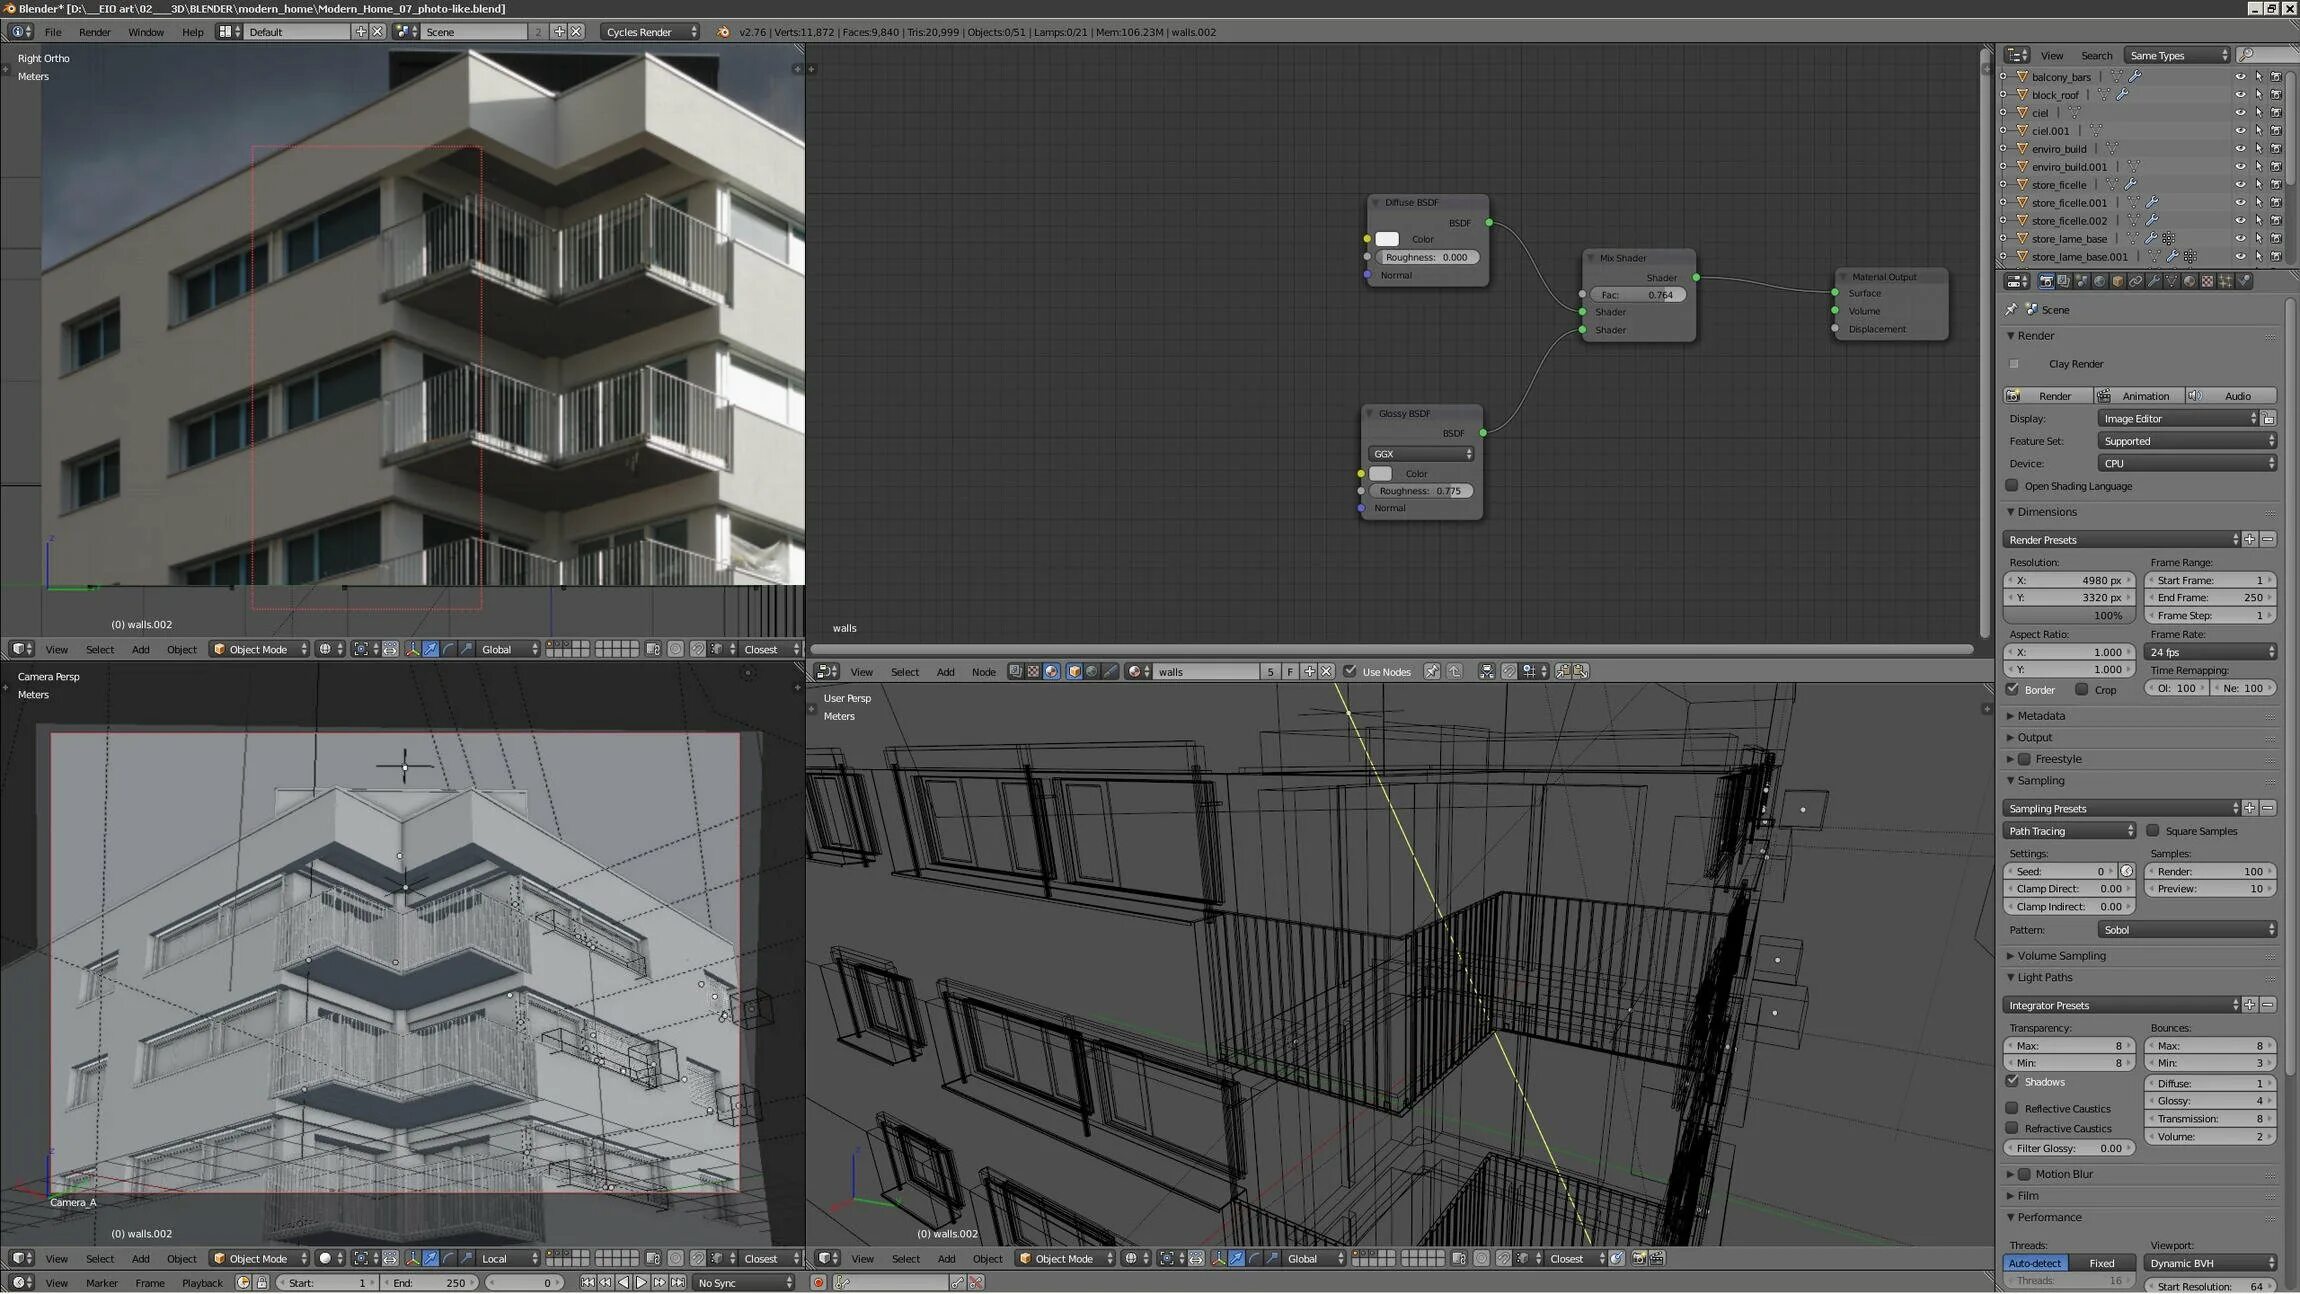Click the pin icon next to Scene

[x=2011, y=309]
